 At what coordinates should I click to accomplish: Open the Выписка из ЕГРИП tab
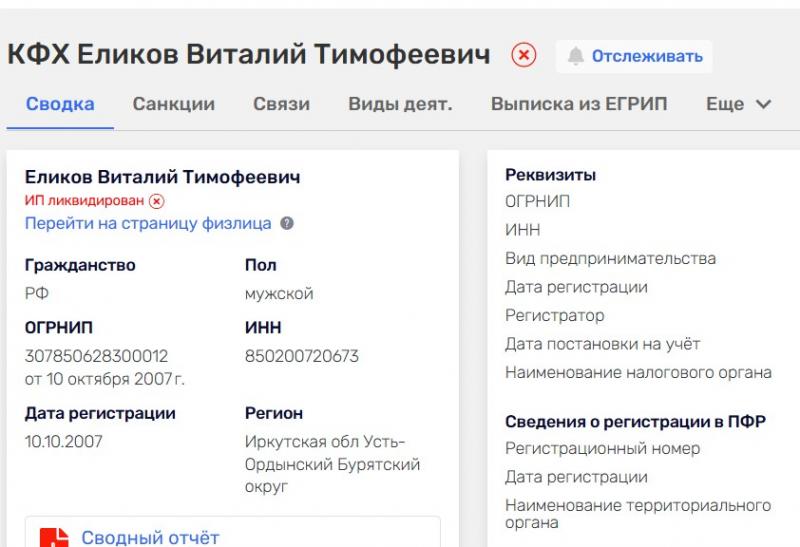click(x=579, y=104)
